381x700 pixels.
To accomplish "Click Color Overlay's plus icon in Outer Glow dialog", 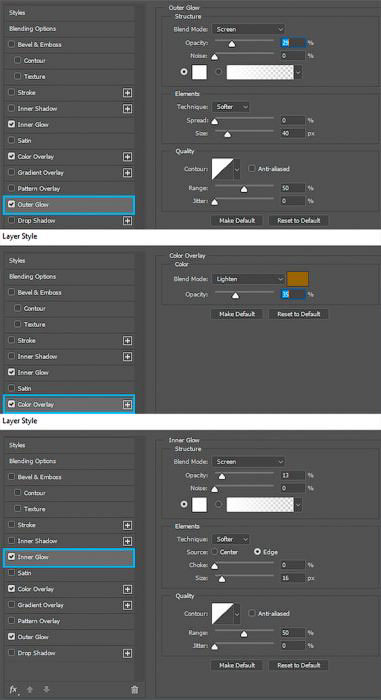I will (127, 157).
